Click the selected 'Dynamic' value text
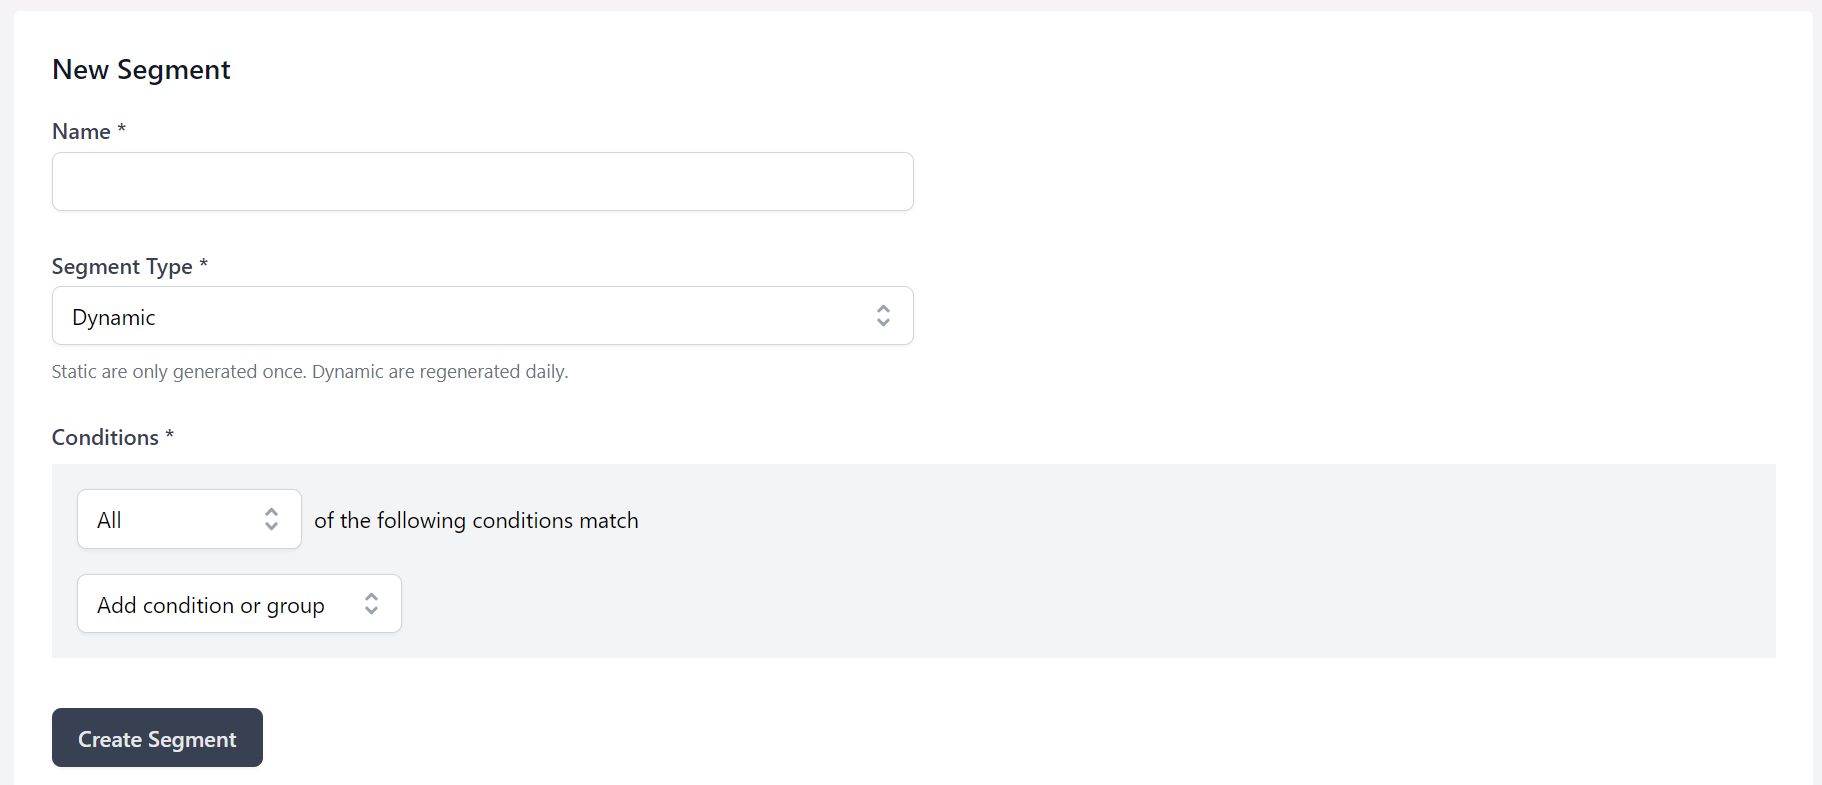 (114, 318)
